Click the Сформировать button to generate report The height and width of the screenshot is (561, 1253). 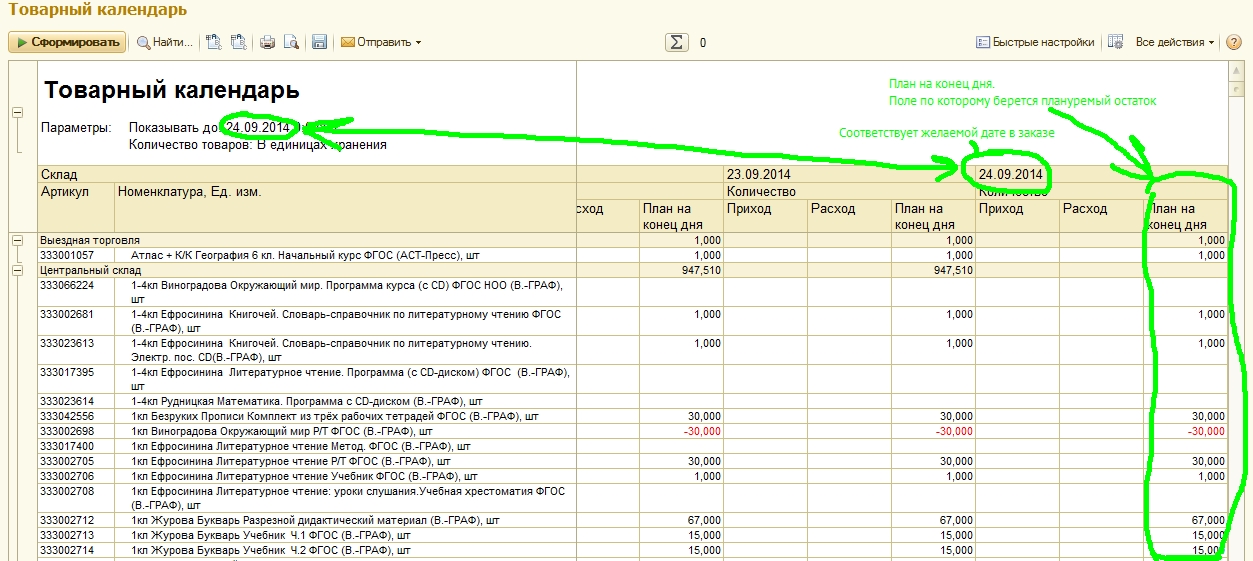point(67,42)
